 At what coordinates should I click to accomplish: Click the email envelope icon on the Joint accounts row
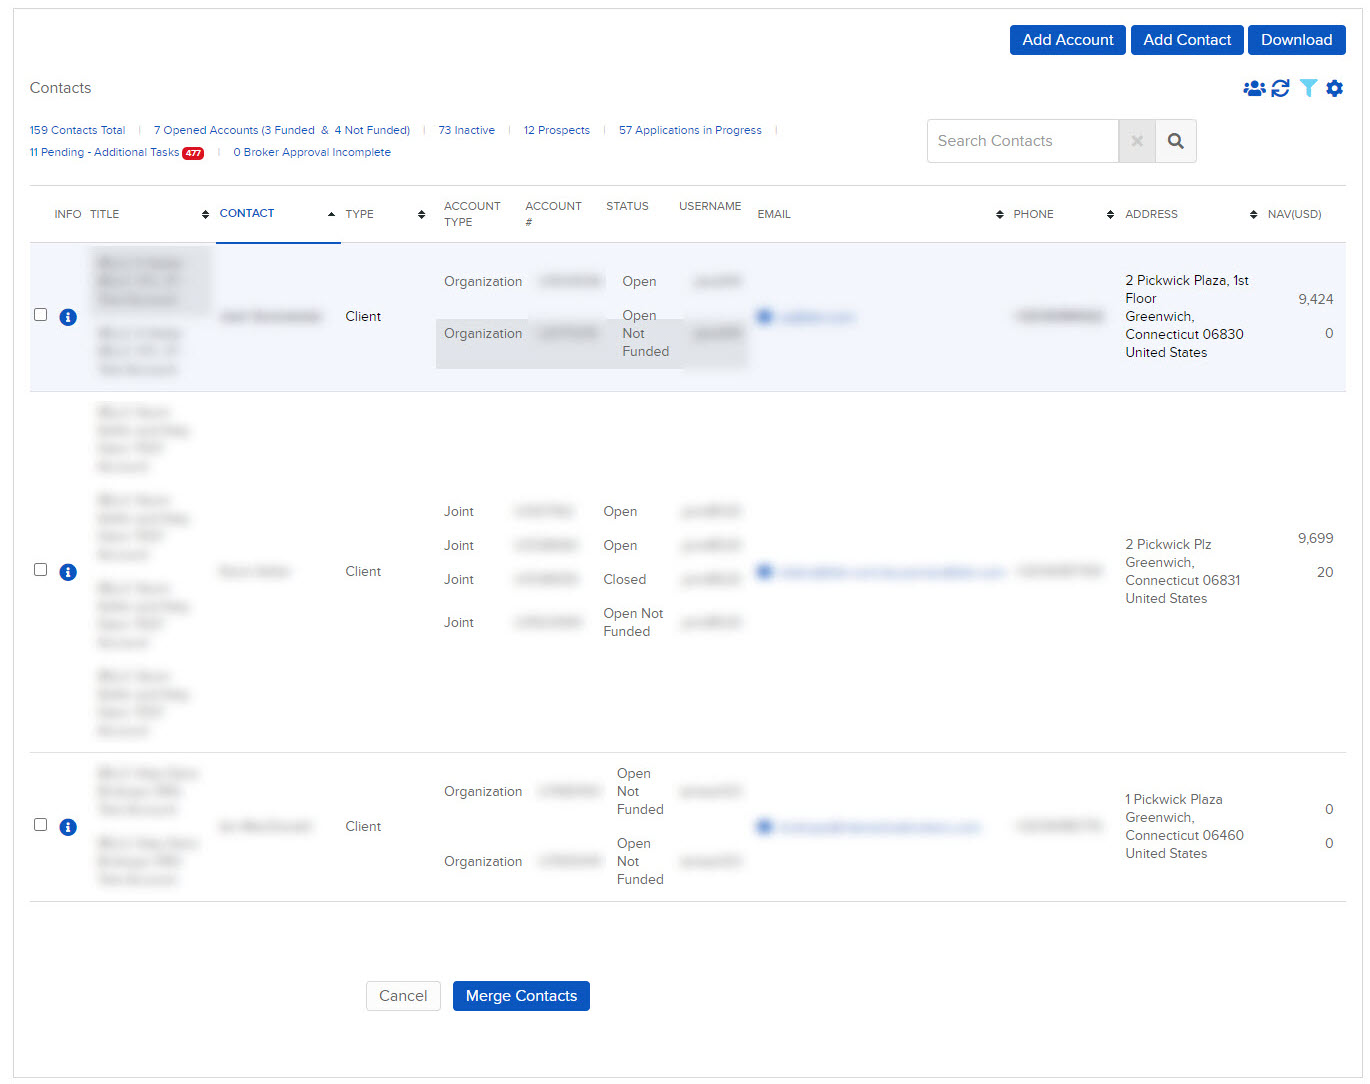(x=764, y=572)
